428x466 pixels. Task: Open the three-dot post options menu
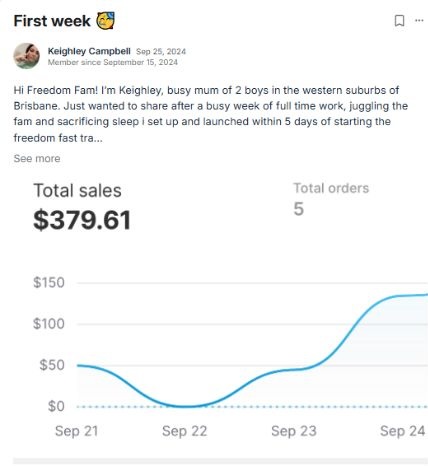coord(419,21)
